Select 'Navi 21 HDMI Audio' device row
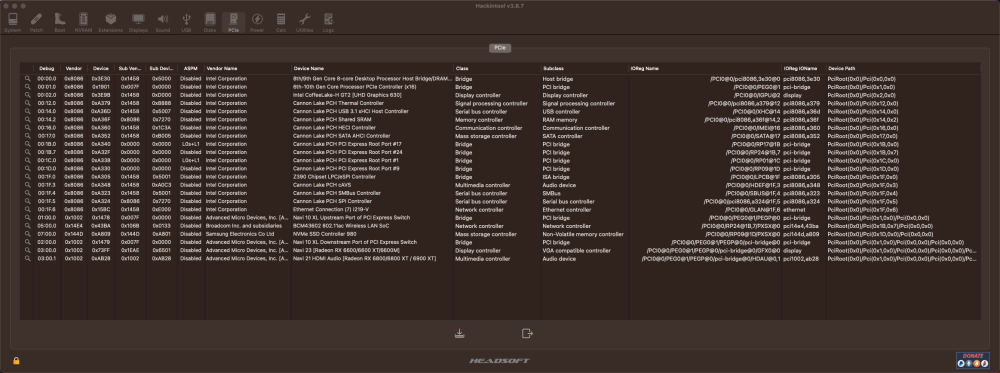This screenshot has height=373, width=1000. point(500,259)
